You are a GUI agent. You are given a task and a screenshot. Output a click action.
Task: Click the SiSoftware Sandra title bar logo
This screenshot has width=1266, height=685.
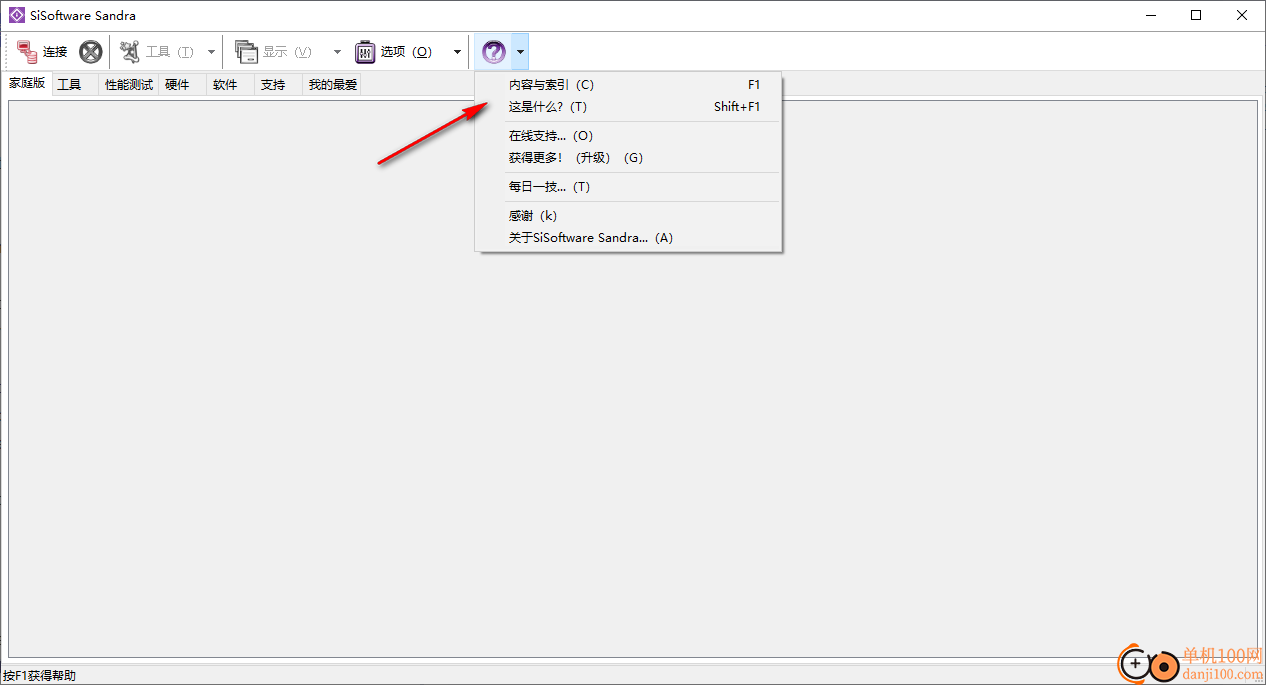pyautogui.click(x=17, y=15)
